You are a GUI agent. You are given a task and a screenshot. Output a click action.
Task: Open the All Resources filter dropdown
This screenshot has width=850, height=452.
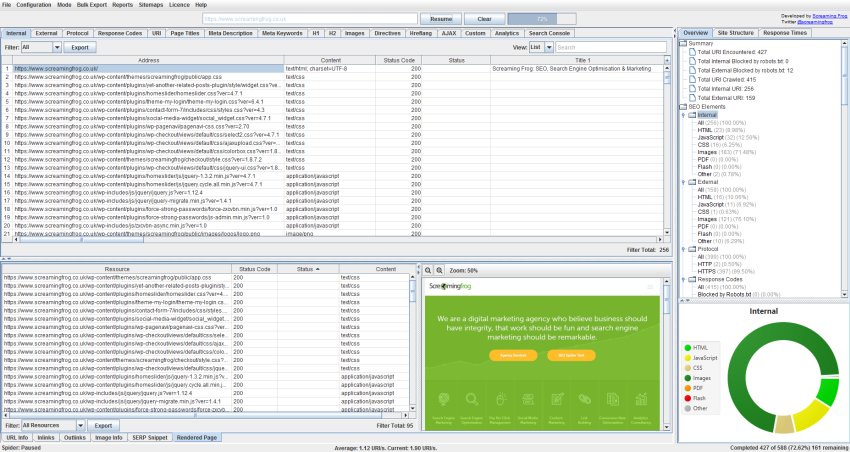pos(80,425)
